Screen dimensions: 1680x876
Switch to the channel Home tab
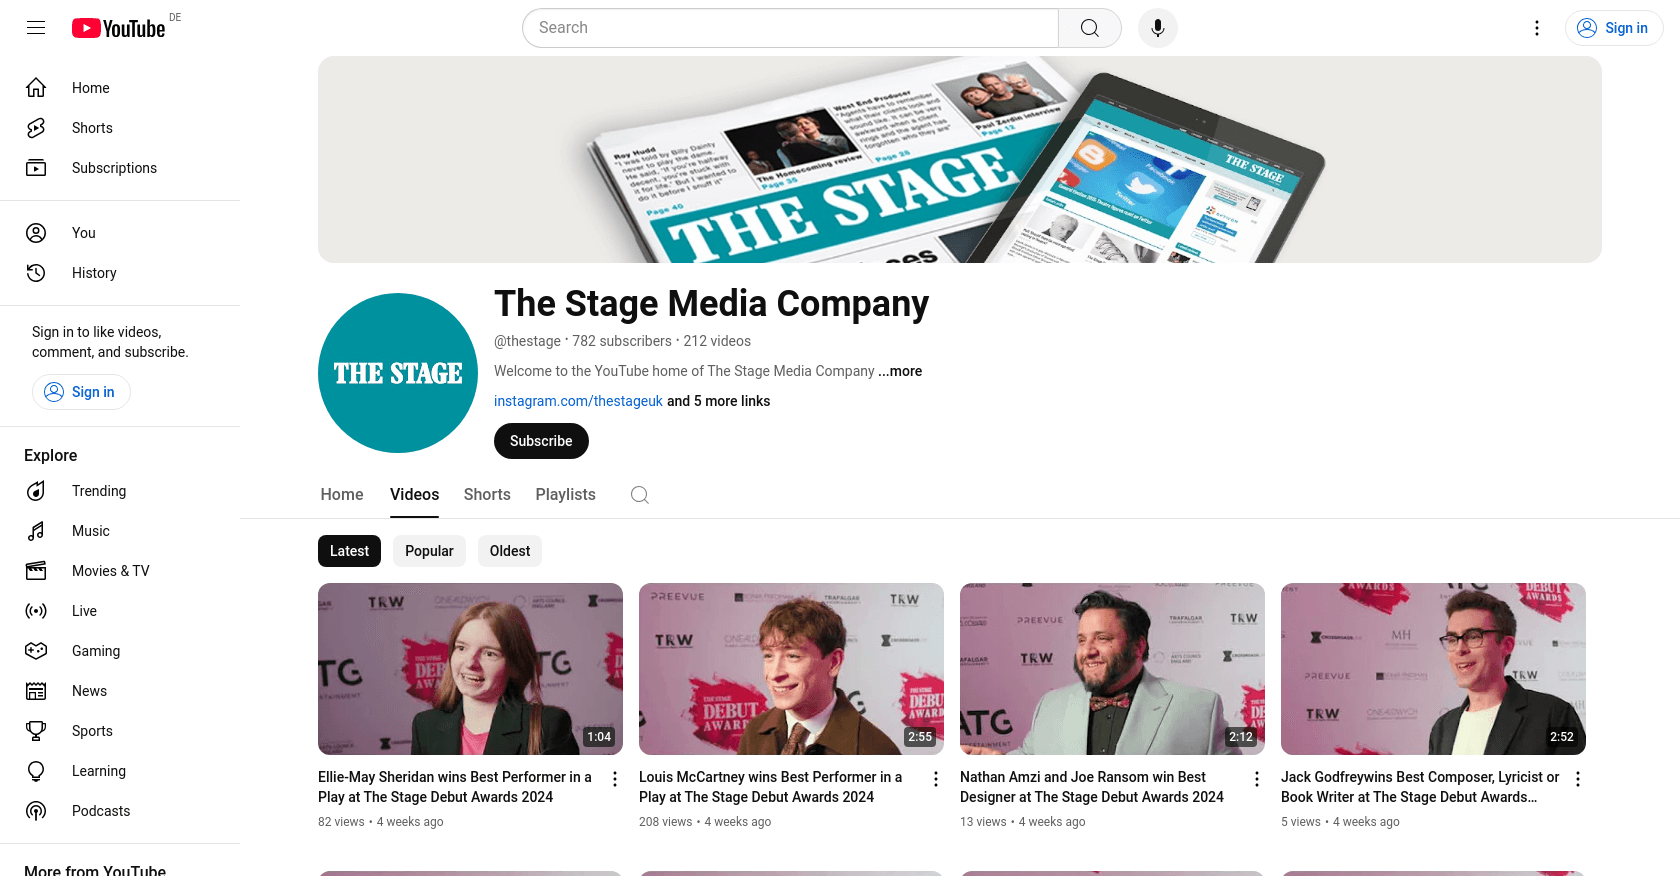point(342,495)
